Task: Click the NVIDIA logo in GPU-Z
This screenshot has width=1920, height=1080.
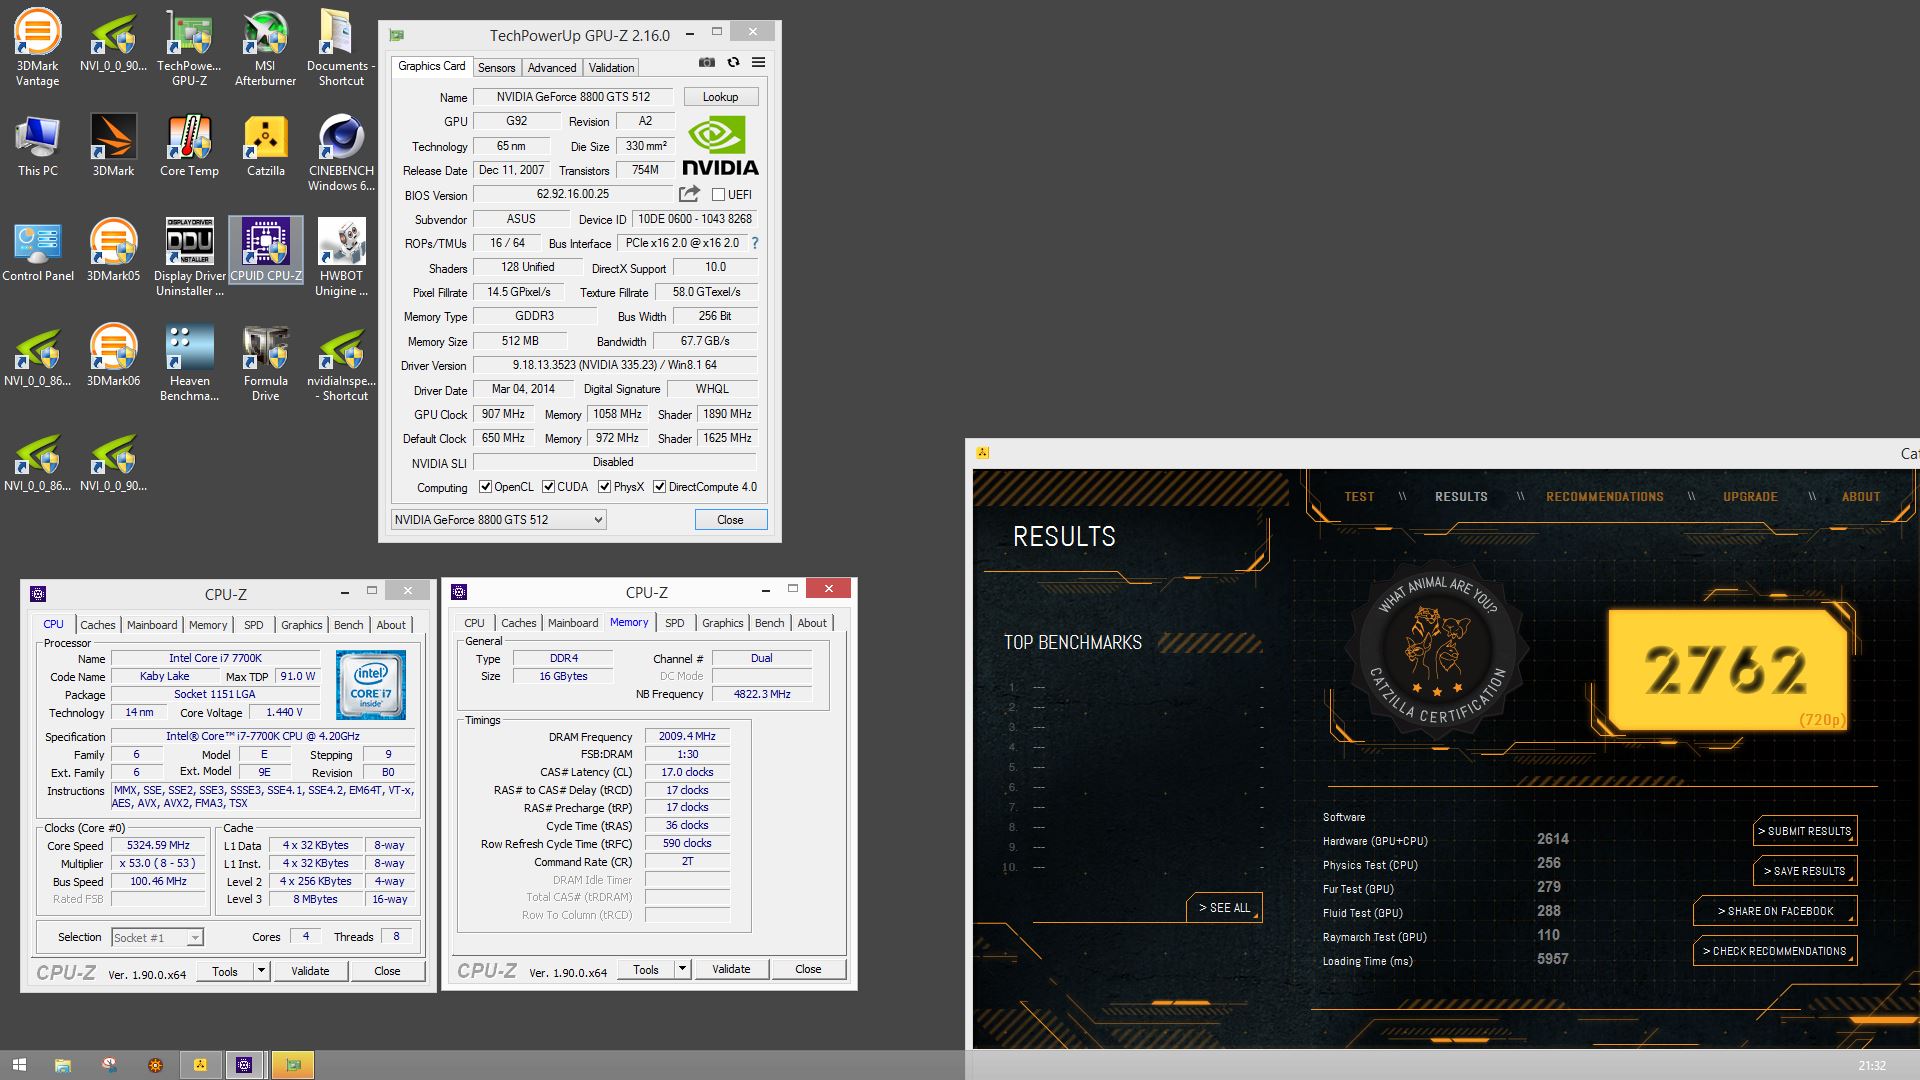Action: (x=720, y=146)
